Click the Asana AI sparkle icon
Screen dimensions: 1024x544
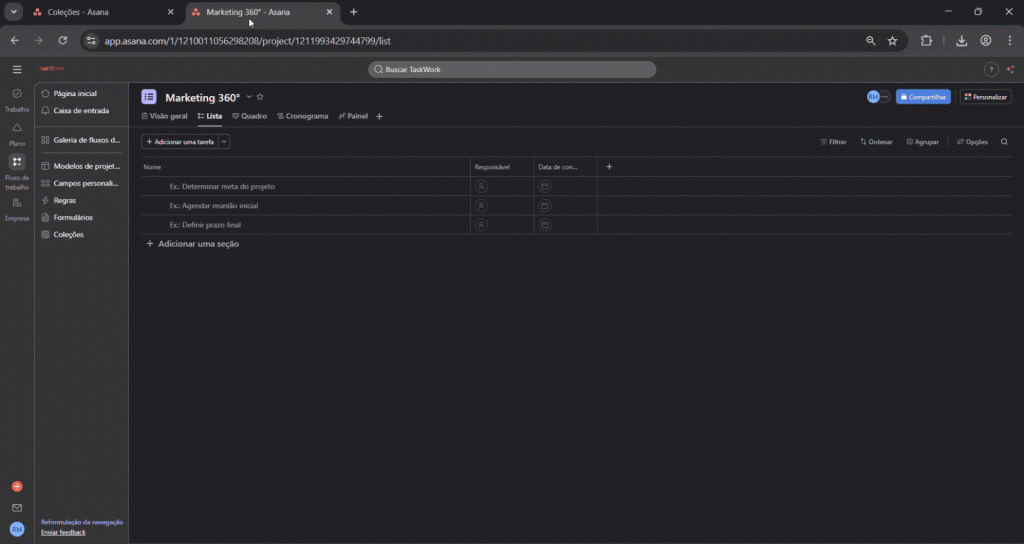pos(1010,69)
